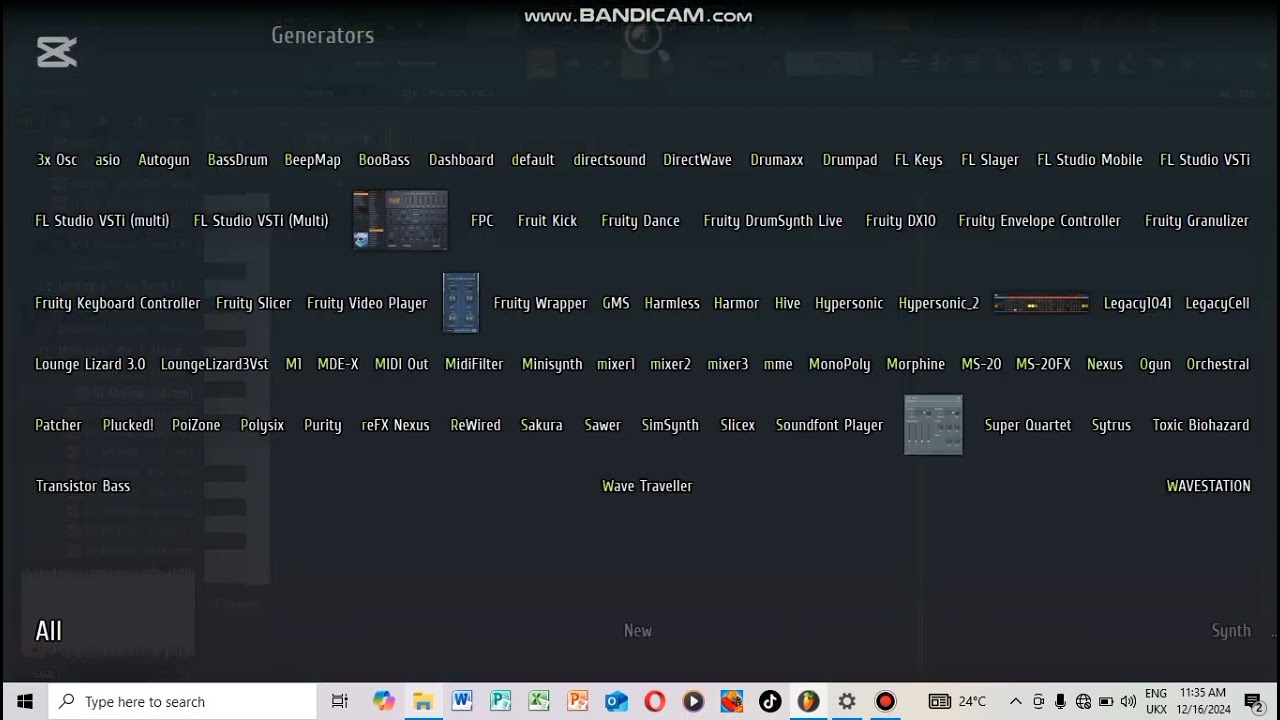Select the FL Keys instrument

click(918, 160)
